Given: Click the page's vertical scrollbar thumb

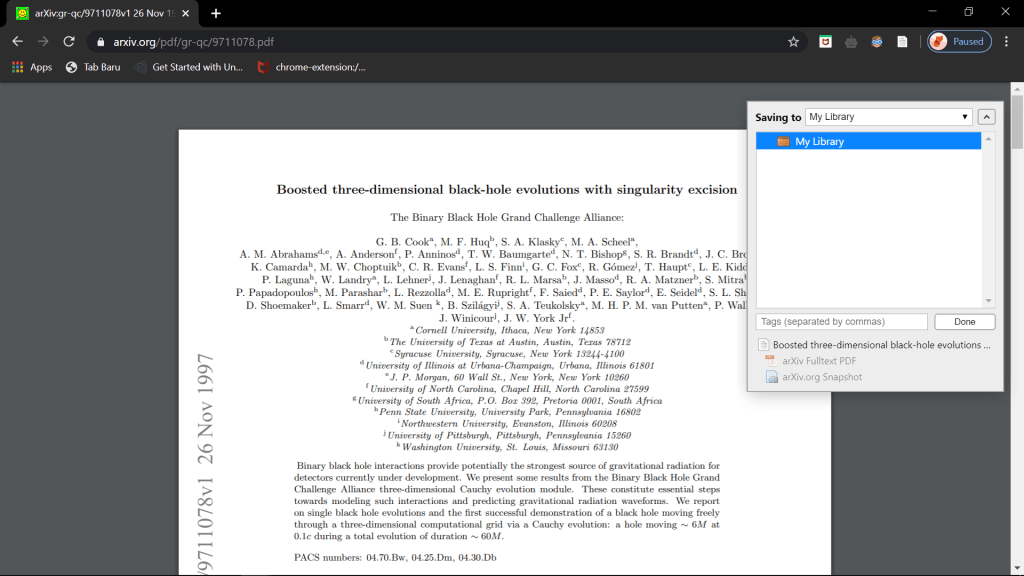Looking at the screenshot, I should click(1017, 120).
